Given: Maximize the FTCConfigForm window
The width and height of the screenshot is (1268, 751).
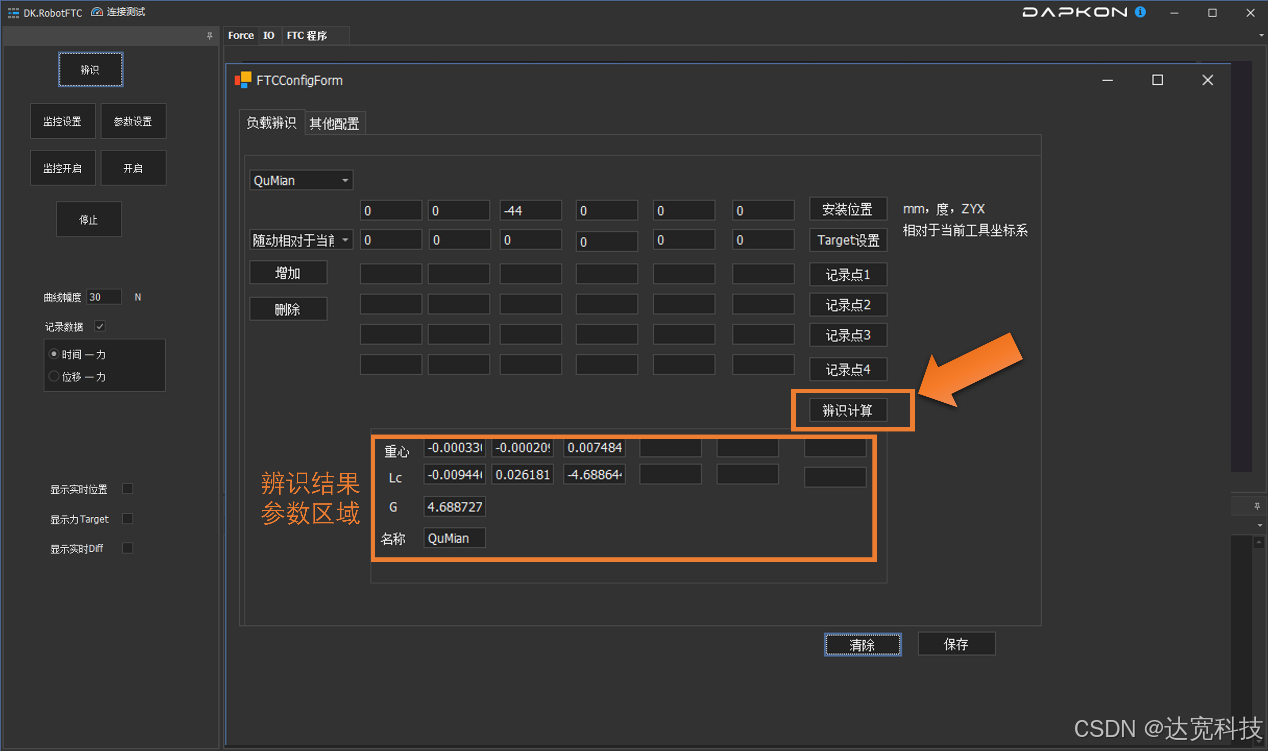Looking at the screenshot, I should [1157, 80].
